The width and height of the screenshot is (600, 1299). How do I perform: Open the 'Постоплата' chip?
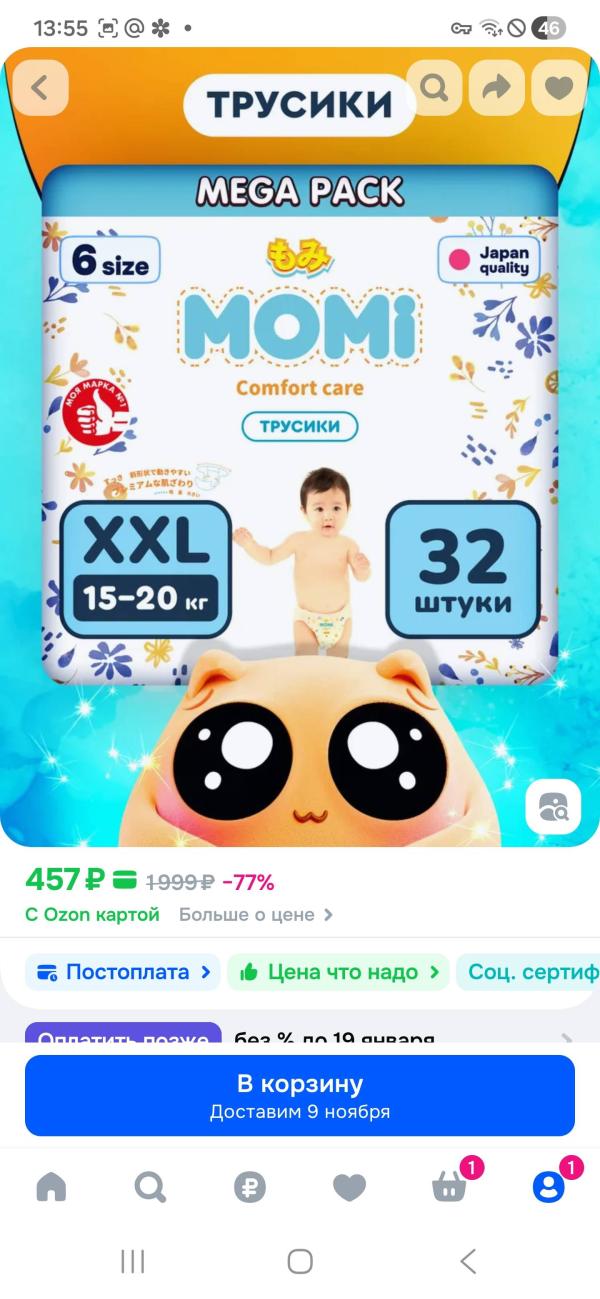(123, 972)
